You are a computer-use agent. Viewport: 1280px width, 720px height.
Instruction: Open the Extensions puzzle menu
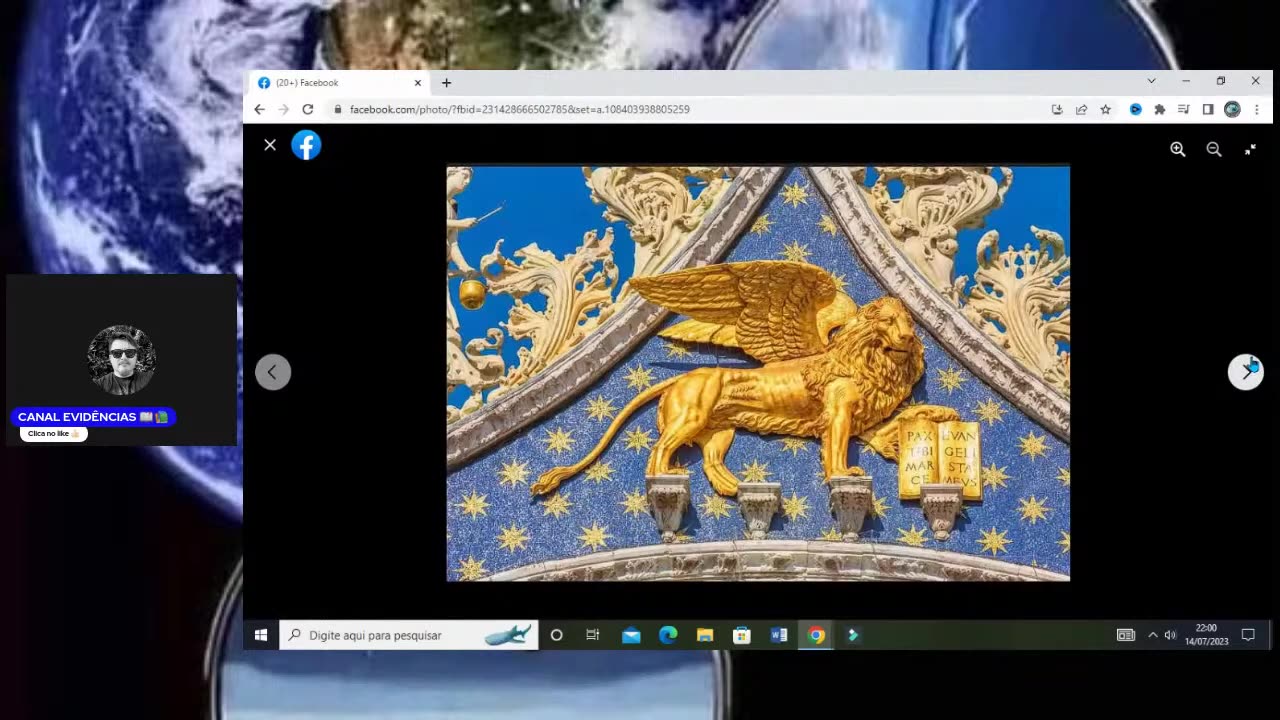(x=1160, y=109)
